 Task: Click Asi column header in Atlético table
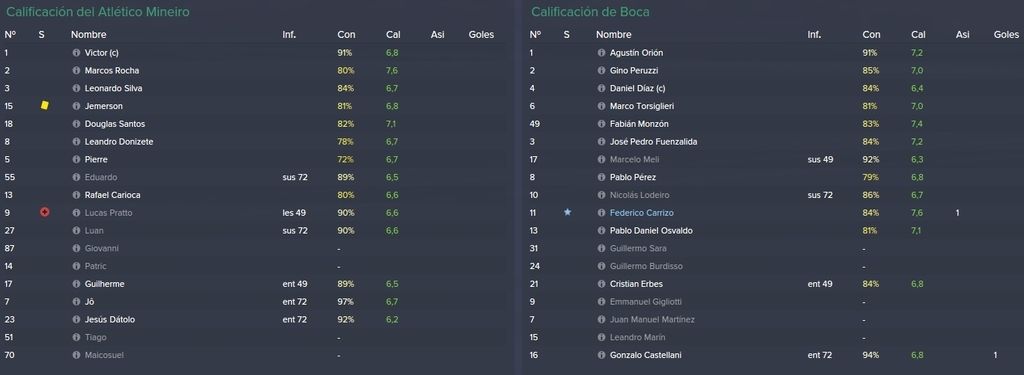pos(438,35)
